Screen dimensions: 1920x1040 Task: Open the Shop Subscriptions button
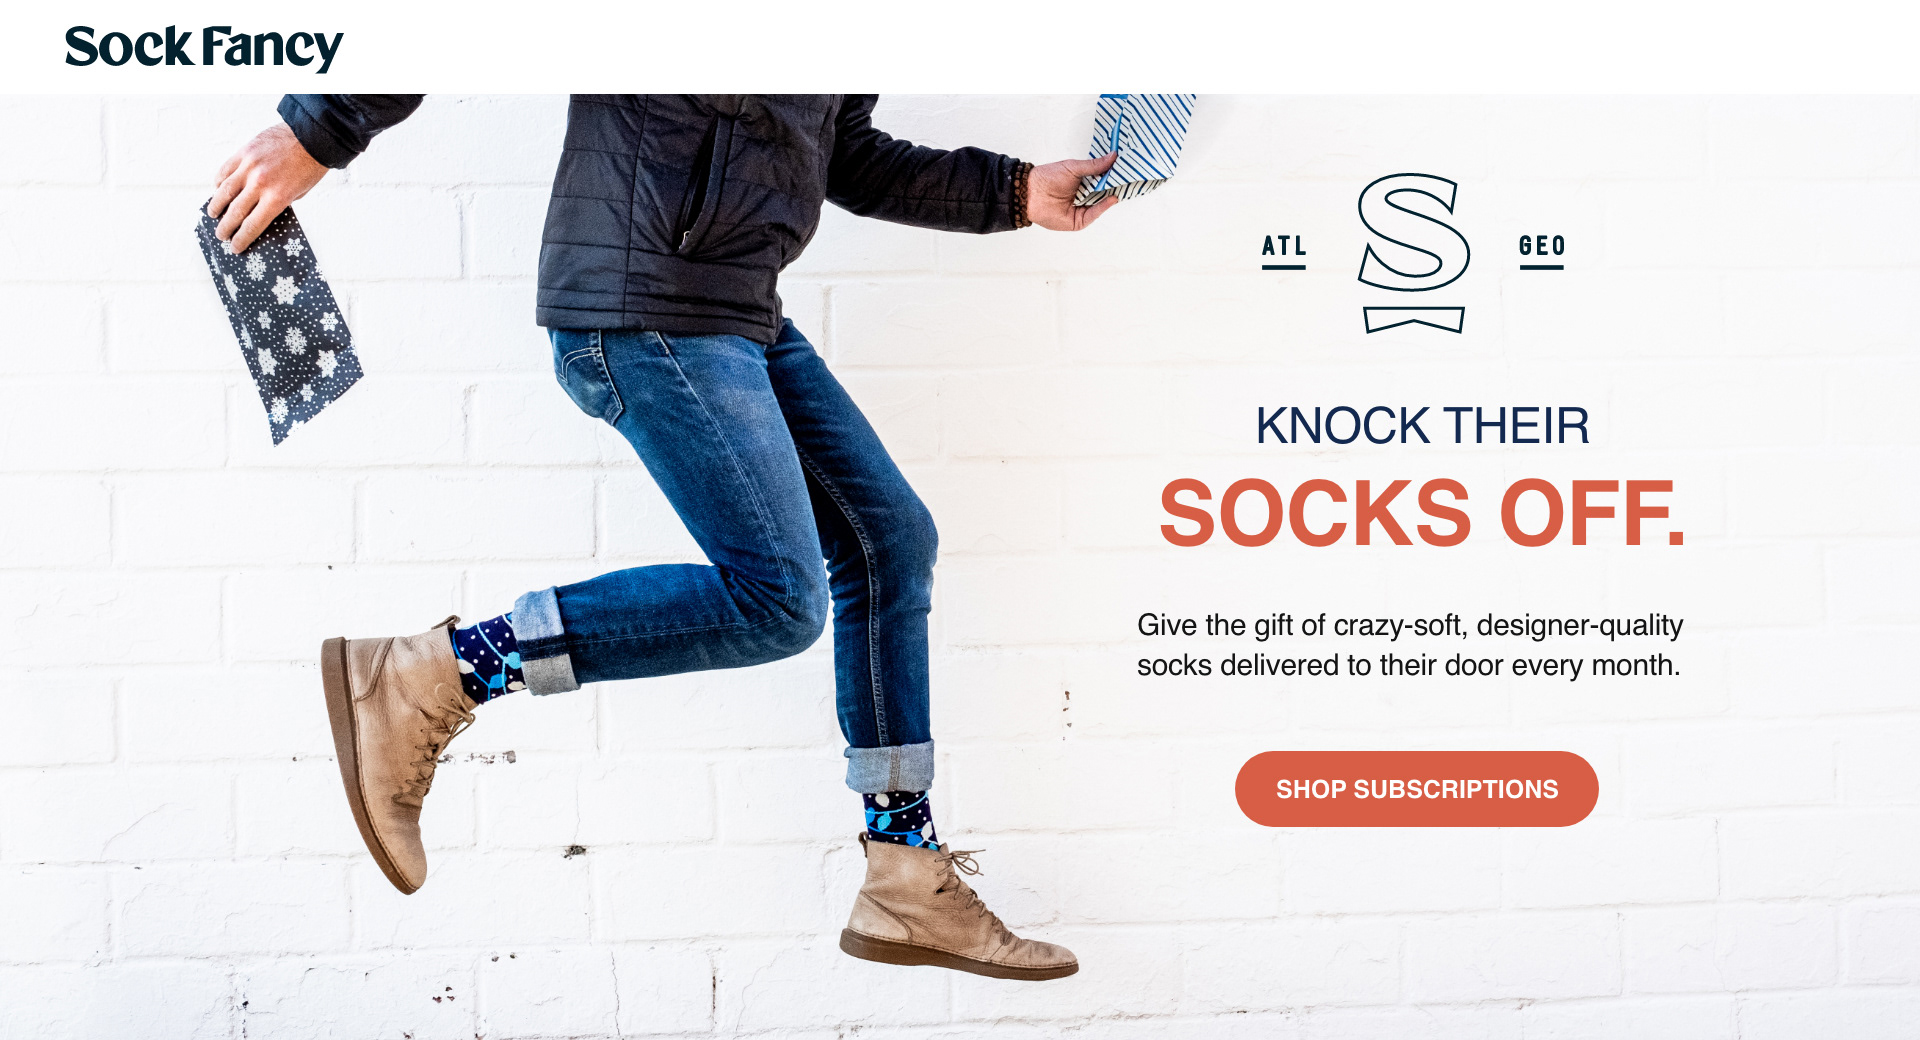point(1416,789)
